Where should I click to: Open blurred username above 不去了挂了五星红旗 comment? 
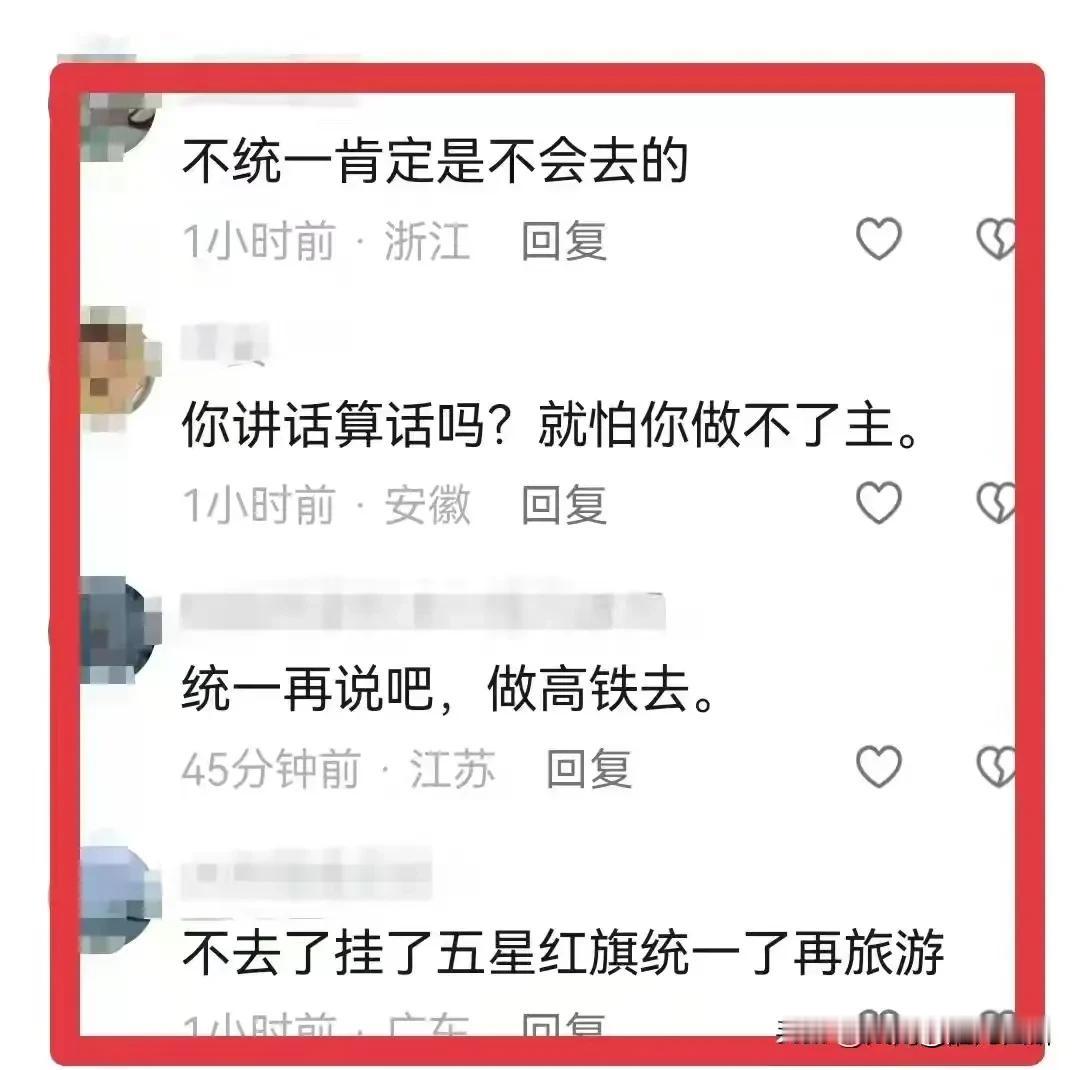tap(306, 873)
